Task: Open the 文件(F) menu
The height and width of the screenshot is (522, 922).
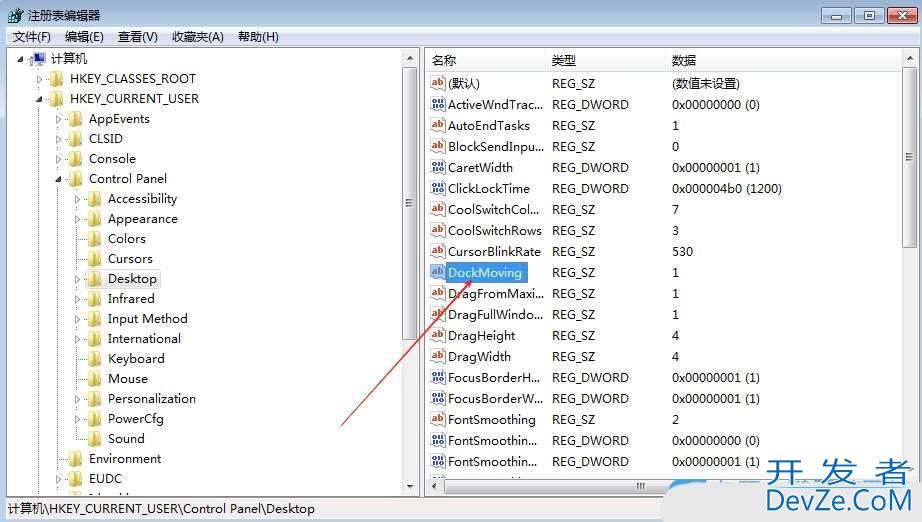Action: (x=32, y=36)
